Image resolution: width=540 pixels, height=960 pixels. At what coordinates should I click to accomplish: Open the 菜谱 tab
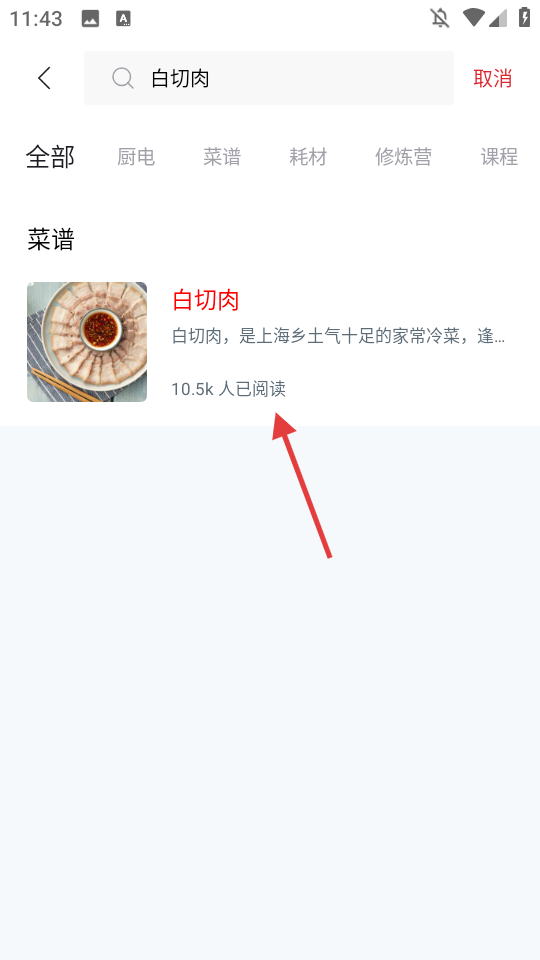(222, 157)
